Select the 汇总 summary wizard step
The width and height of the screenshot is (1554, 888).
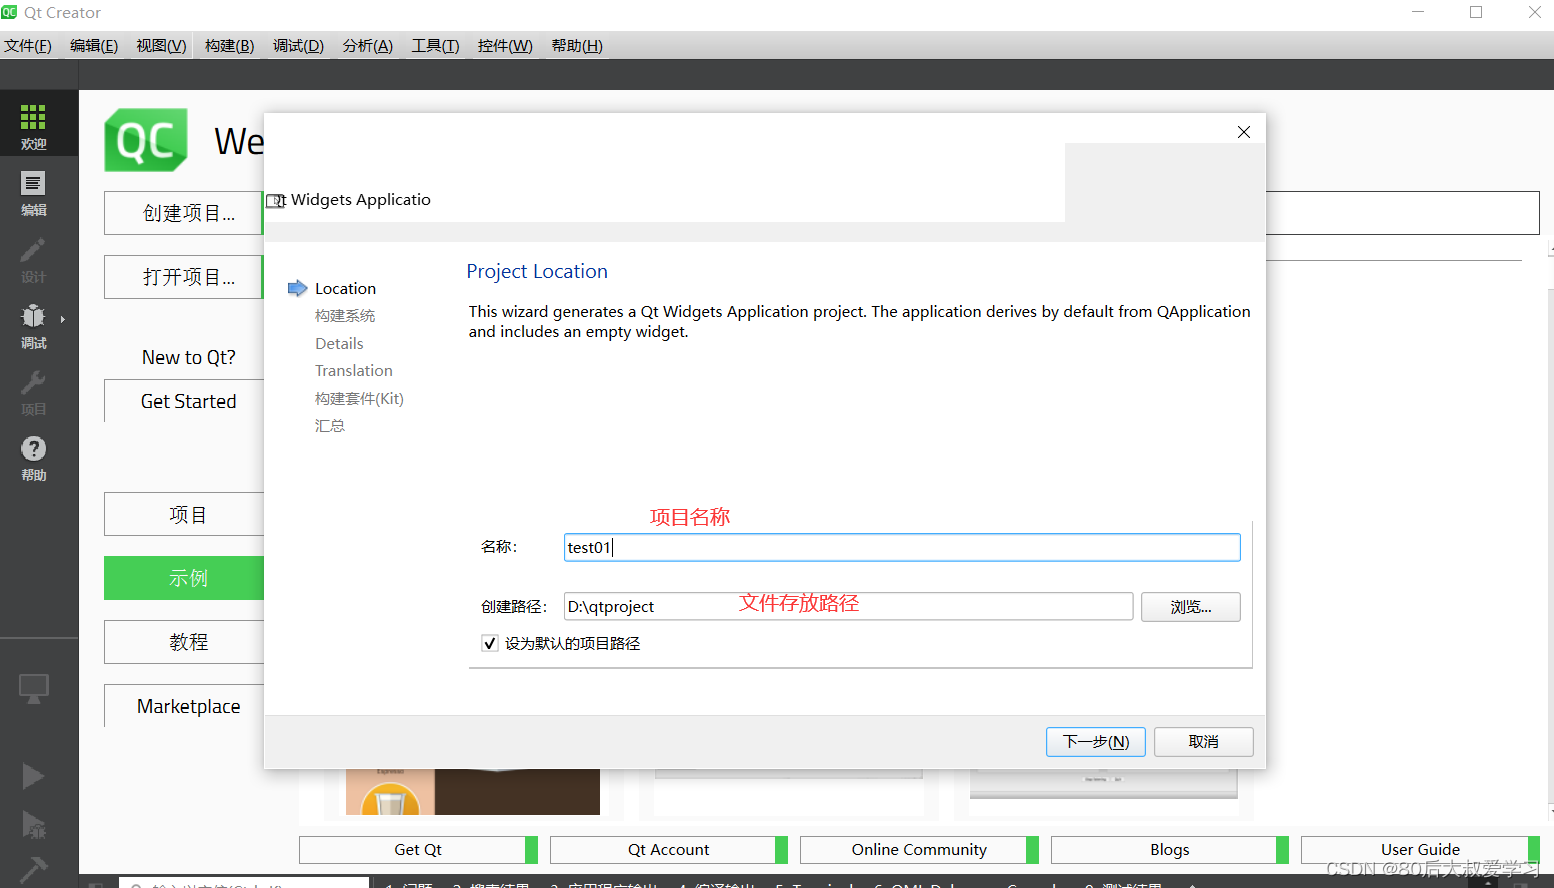[330, 426]
